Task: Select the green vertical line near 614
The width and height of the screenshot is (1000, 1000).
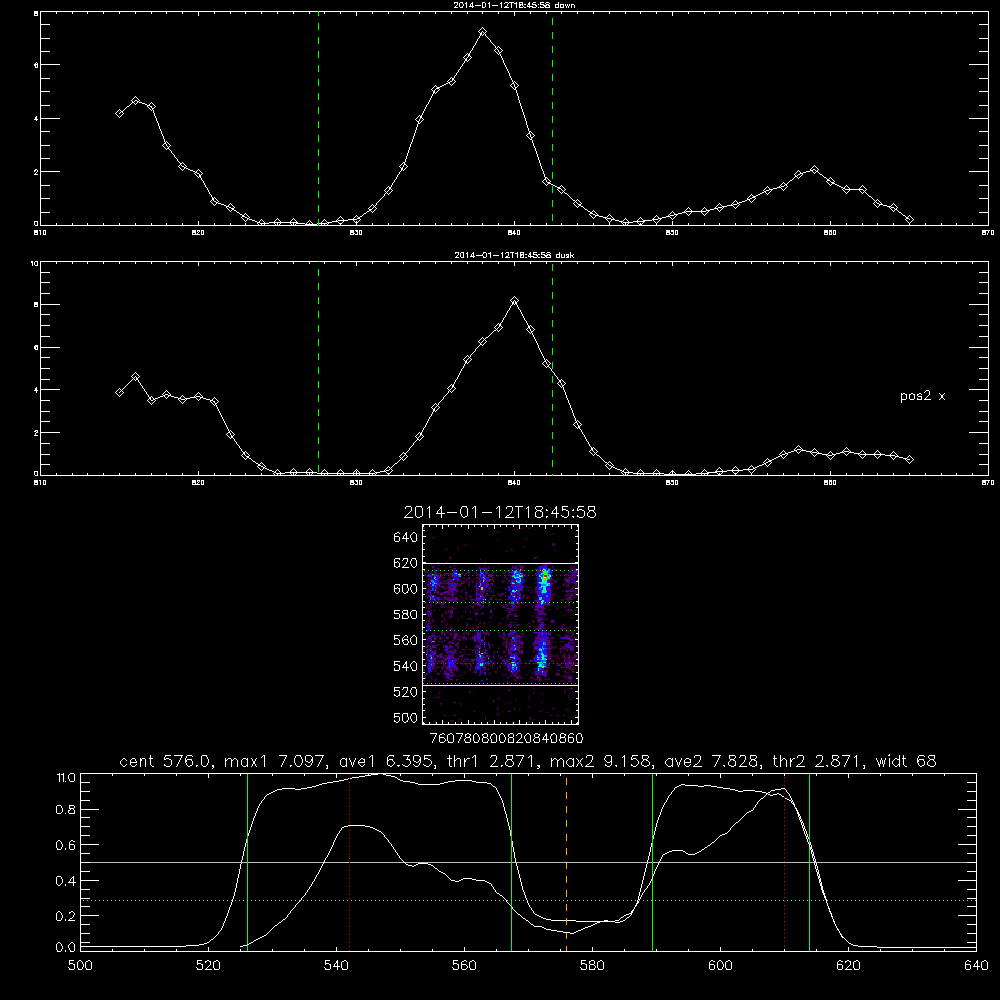Action: click(x=809, y=862)
